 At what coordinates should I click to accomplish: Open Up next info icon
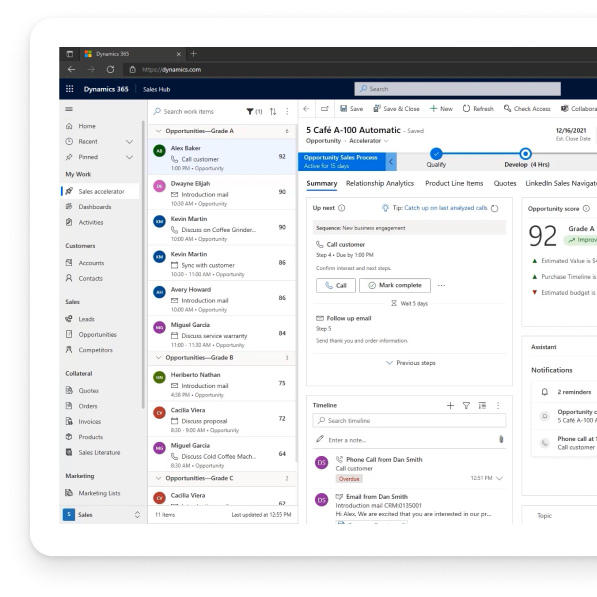342,208
